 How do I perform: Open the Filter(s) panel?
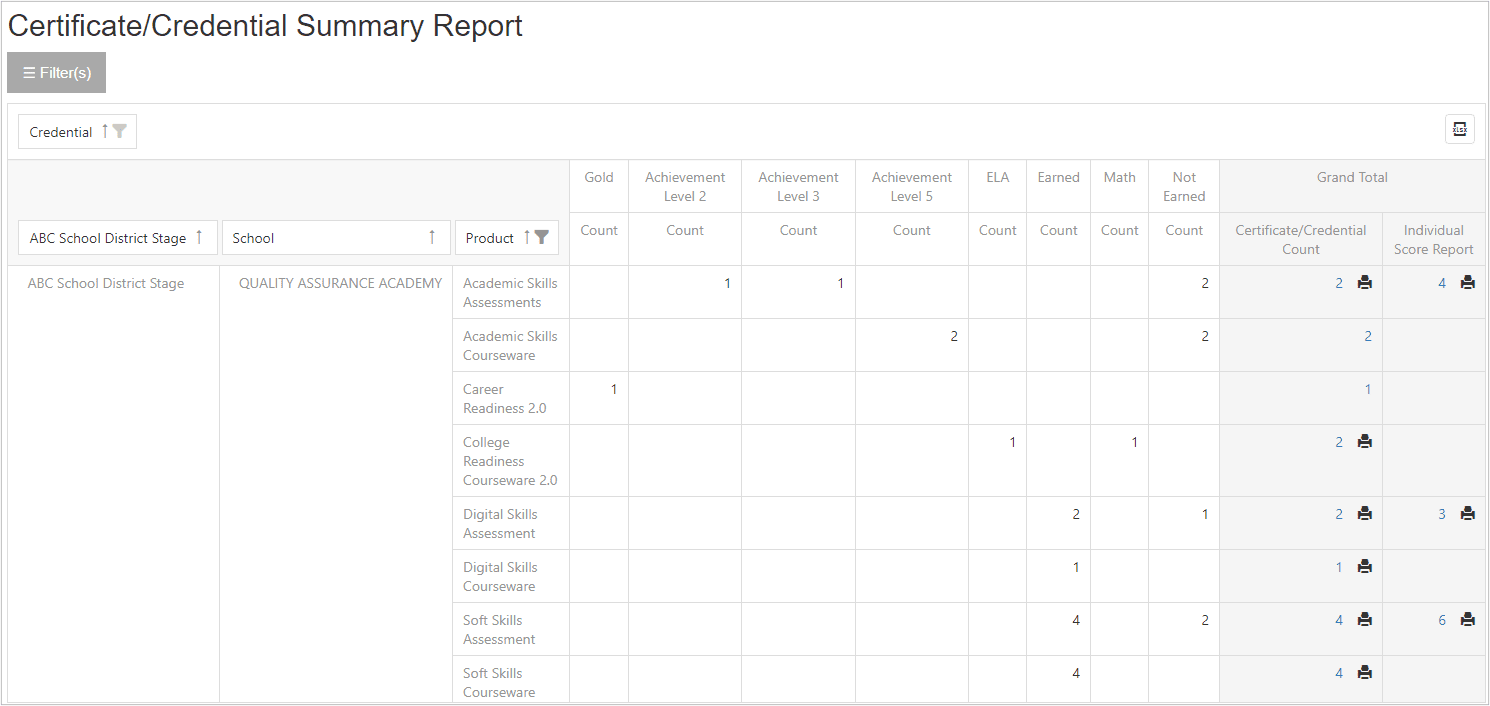[x=56, y=73]
